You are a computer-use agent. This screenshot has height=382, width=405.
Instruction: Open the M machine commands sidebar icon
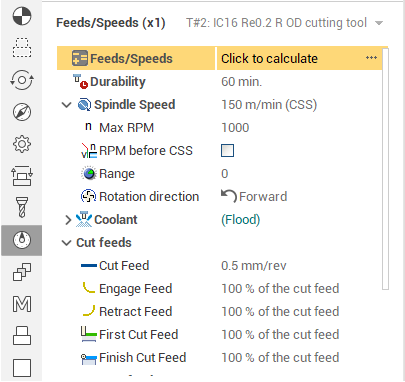[x=22, y=304]
